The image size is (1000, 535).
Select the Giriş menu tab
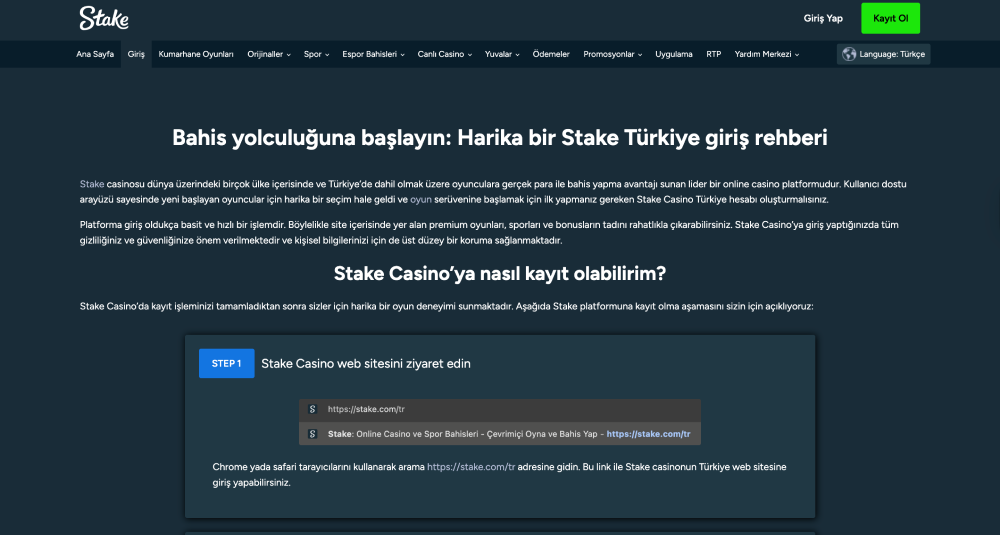coord(136,54)
